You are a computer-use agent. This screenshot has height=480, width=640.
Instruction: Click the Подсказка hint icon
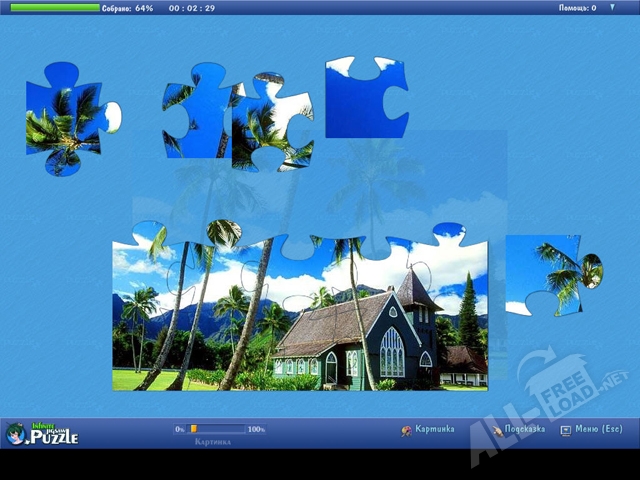click(496, 430)
